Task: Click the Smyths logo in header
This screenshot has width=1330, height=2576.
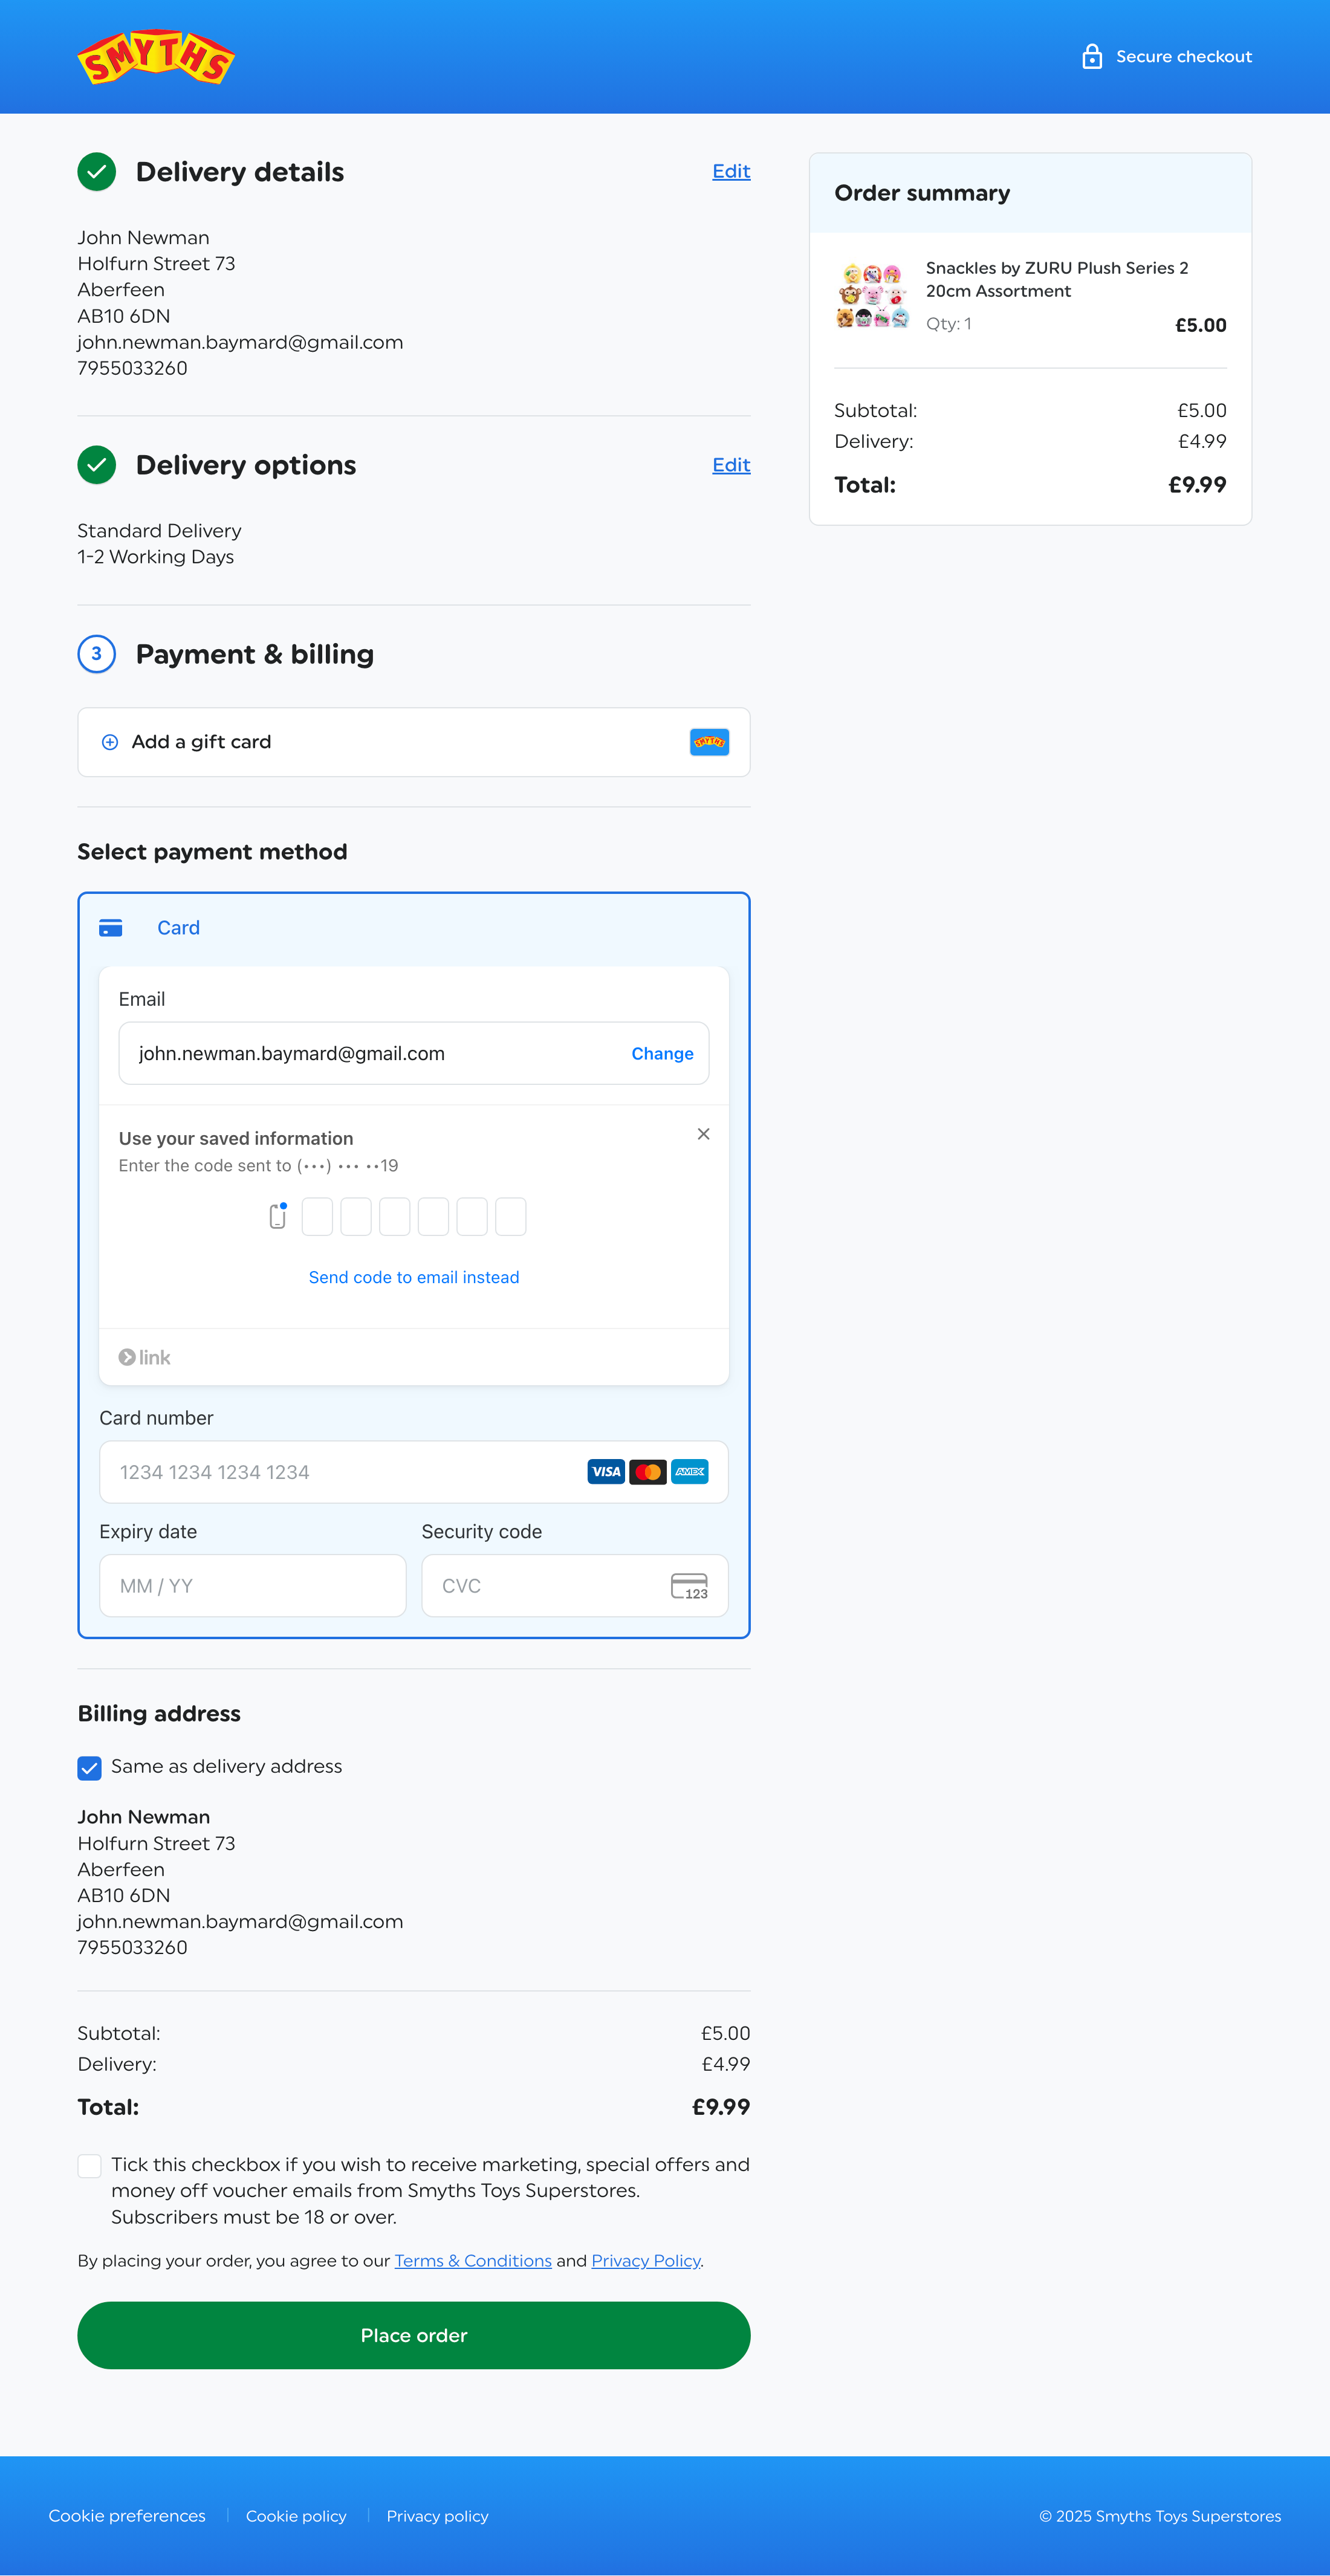Action: 156,57
